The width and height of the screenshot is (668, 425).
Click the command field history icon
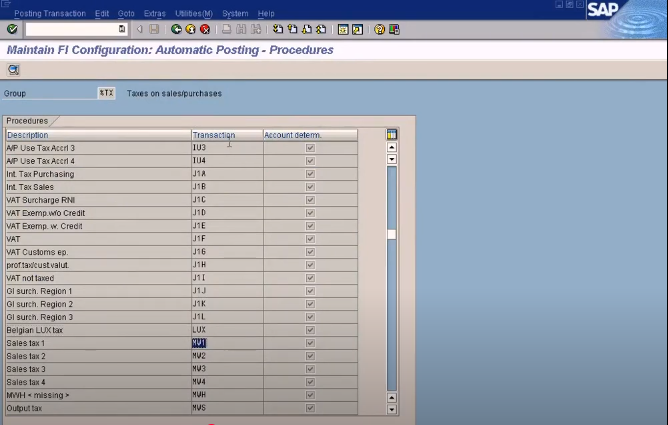[x=122, y=29]
